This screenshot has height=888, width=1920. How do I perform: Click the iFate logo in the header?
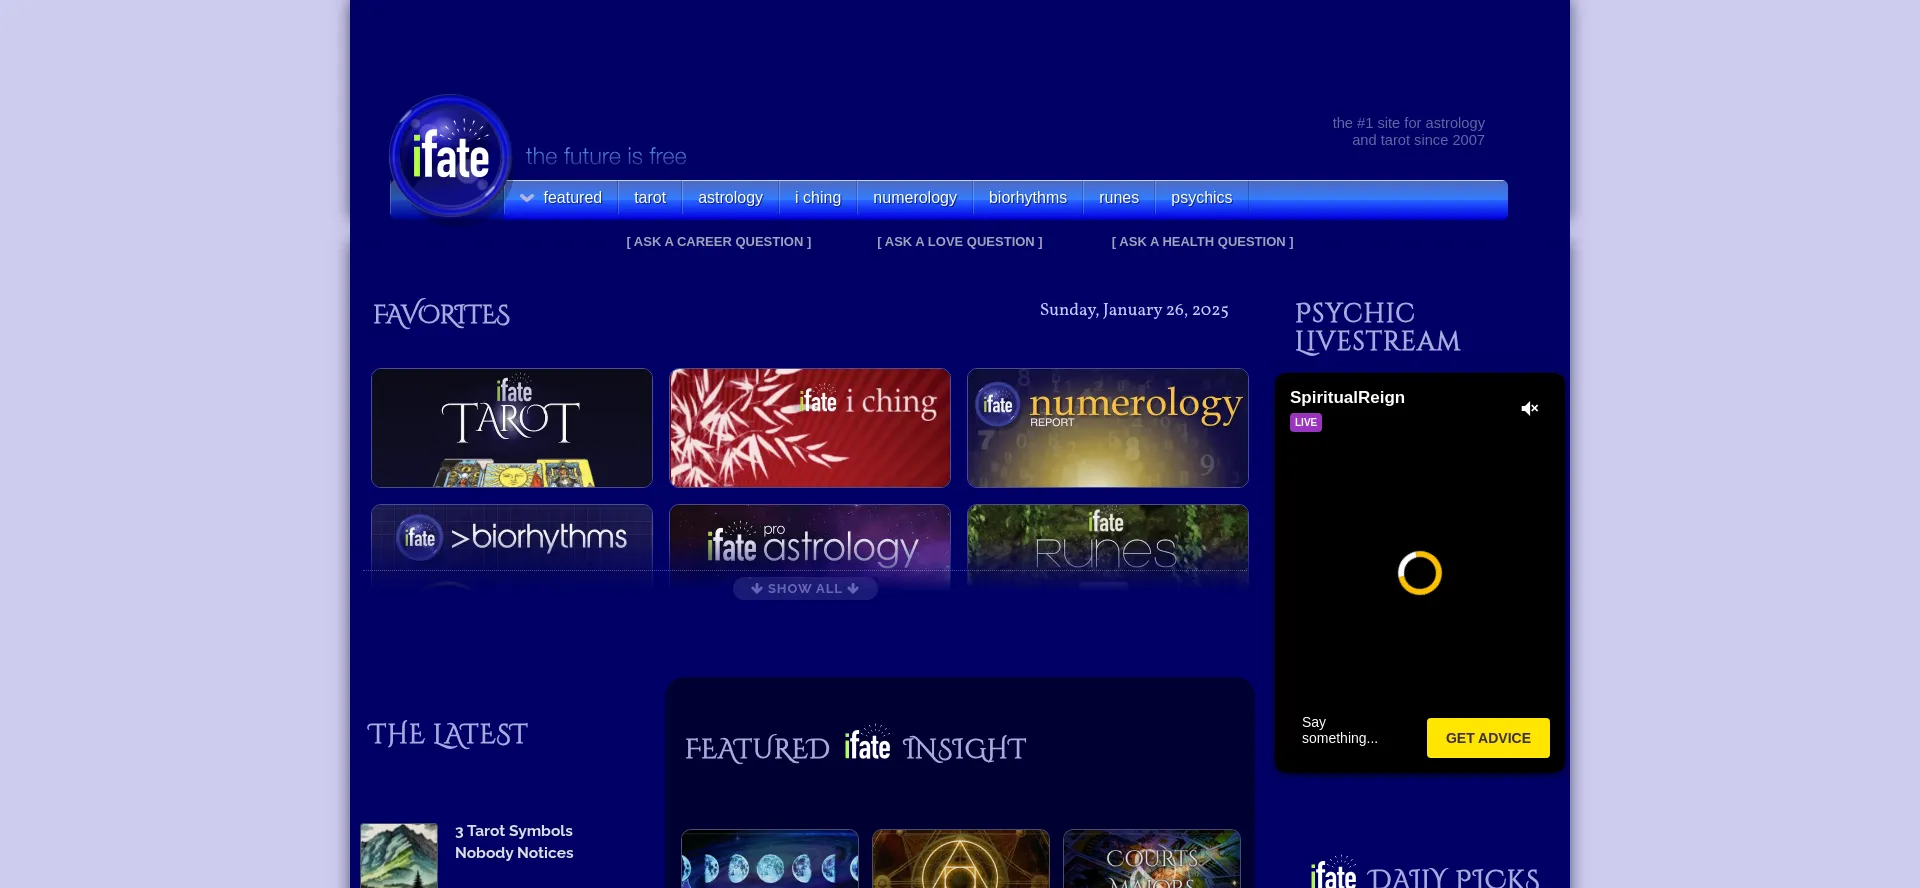click(450, 157)
